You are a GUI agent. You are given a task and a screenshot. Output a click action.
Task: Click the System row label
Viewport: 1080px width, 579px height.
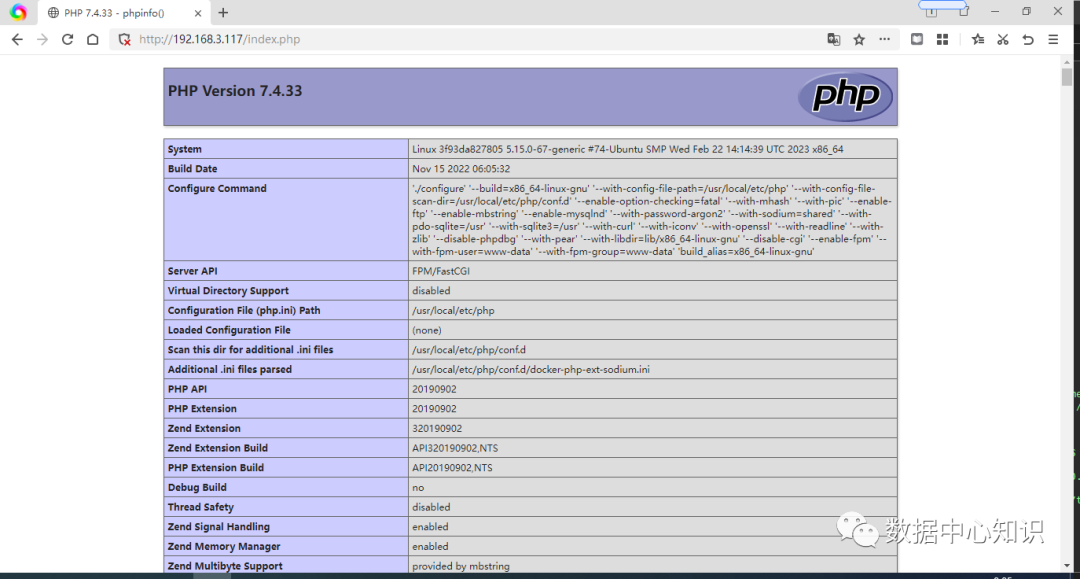pos(185,149)
